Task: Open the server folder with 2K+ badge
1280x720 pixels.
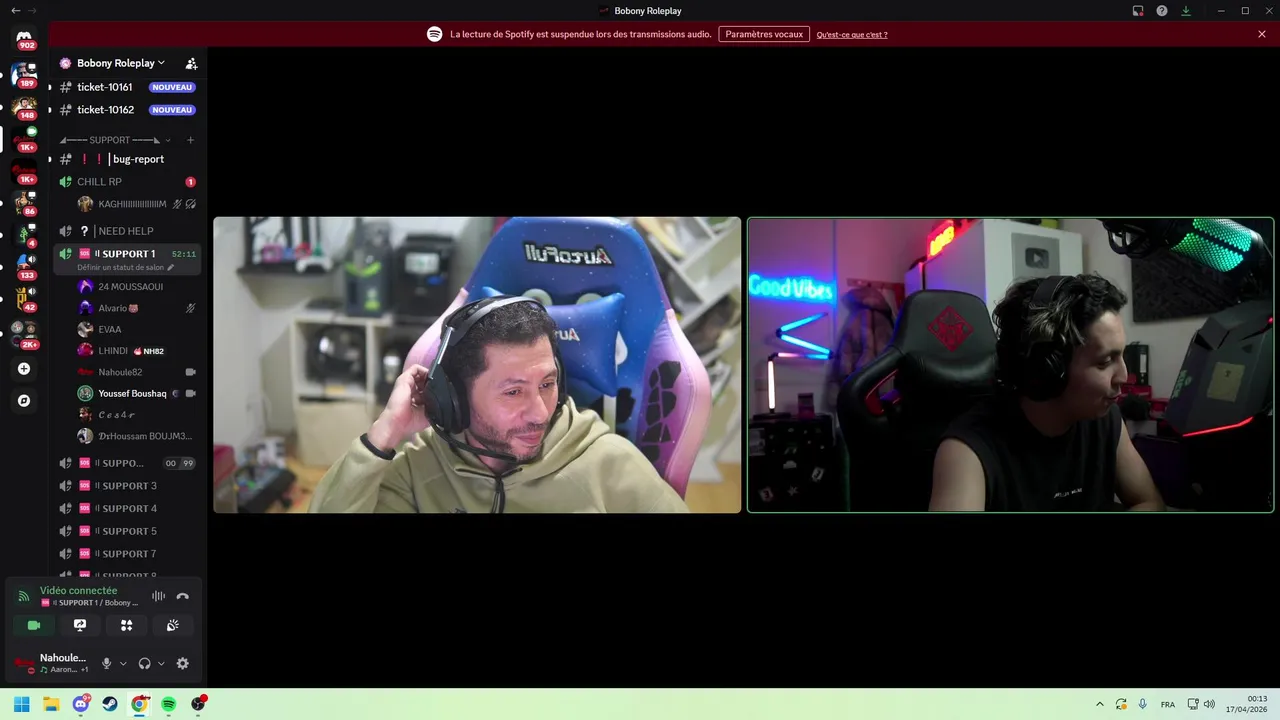Action: 24,334
